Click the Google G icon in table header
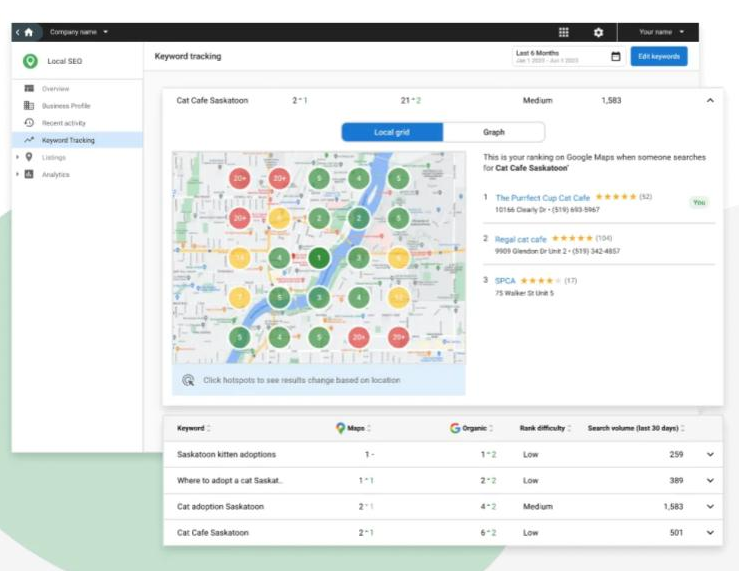Viewport: 739px width, 571px height. [x=455, y=428]
